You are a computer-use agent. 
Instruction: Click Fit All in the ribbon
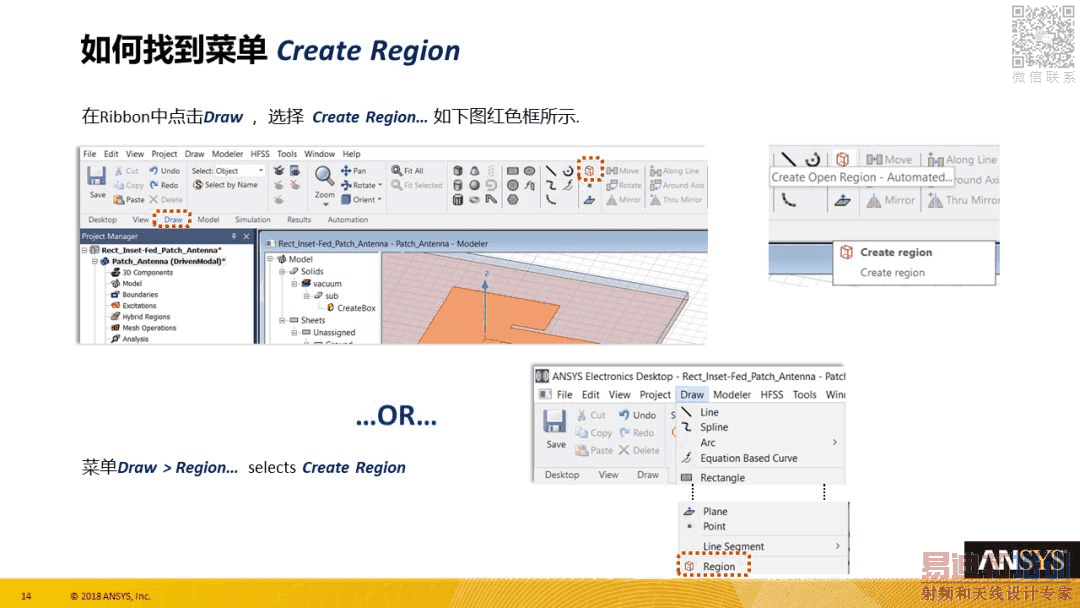coord(407,171)
